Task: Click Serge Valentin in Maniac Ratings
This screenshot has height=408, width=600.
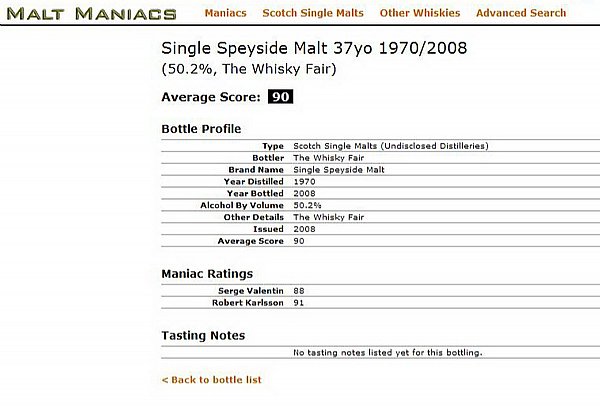Action: point(251,291)
